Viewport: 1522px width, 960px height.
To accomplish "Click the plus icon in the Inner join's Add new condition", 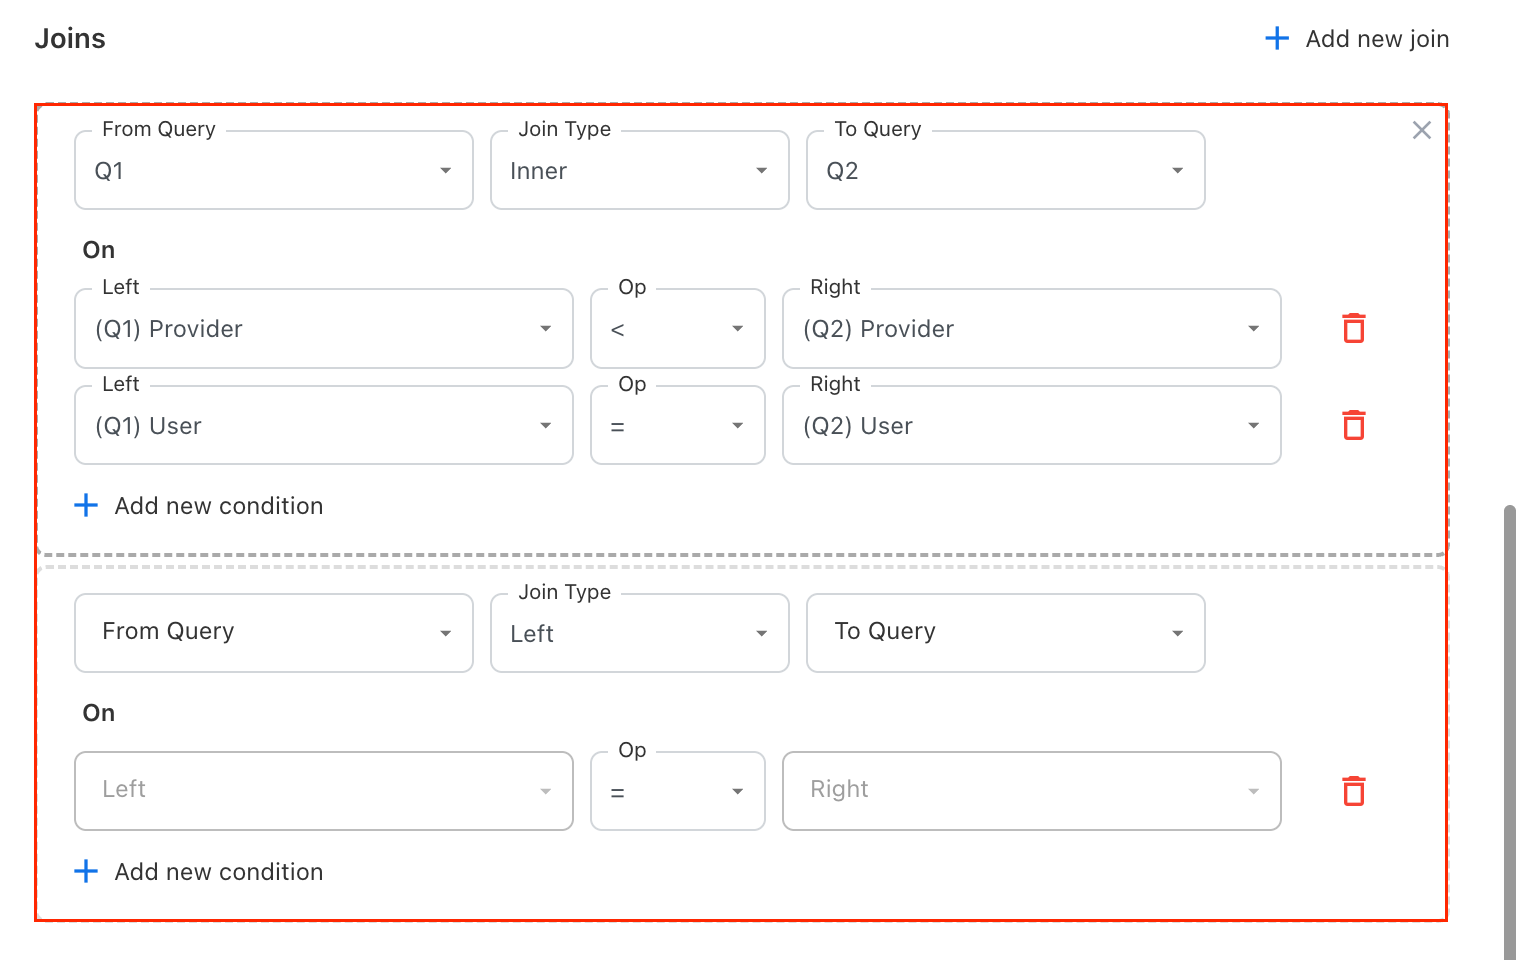I will pyautogui.click(x=86, y=506).
